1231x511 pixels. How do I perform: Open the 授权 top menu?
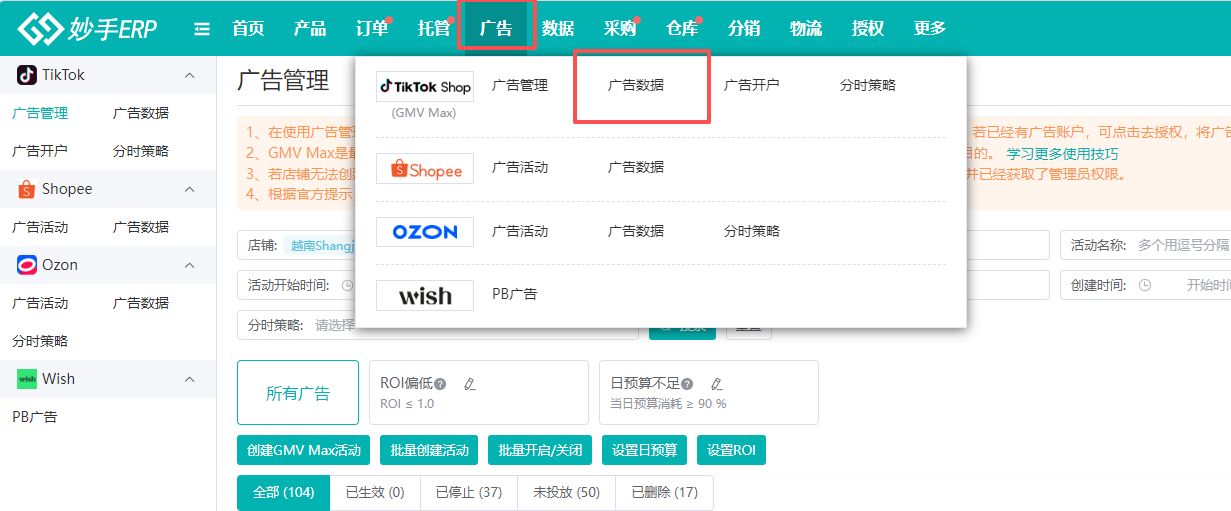click(868, 28)
